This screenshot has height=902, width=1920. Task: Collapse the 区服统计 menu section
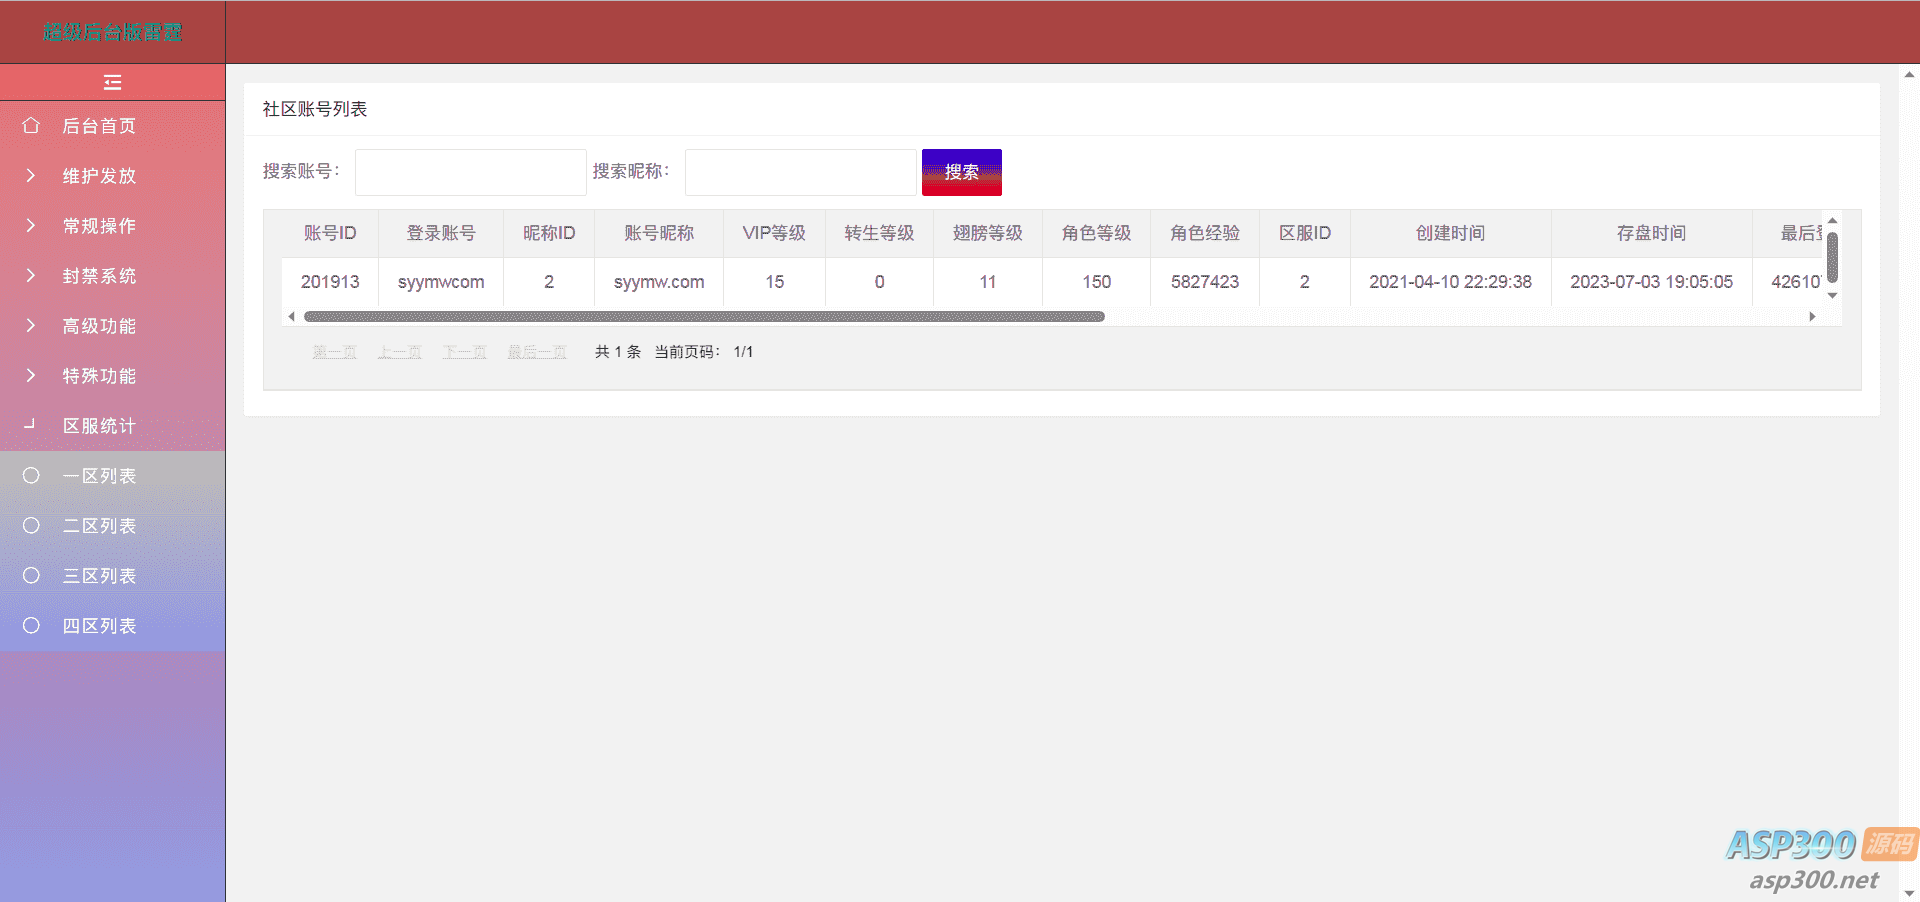tap(99, 426)
